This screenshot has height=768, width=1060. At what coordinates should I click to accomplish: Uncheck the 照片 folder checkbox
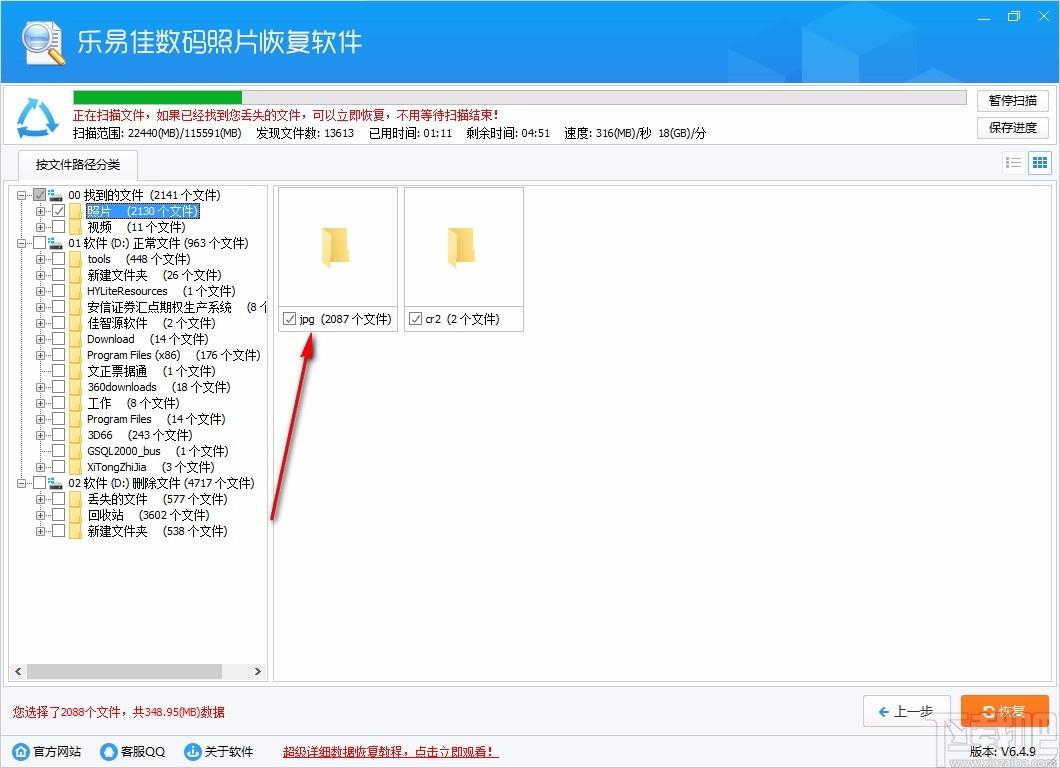coord(59,212)
